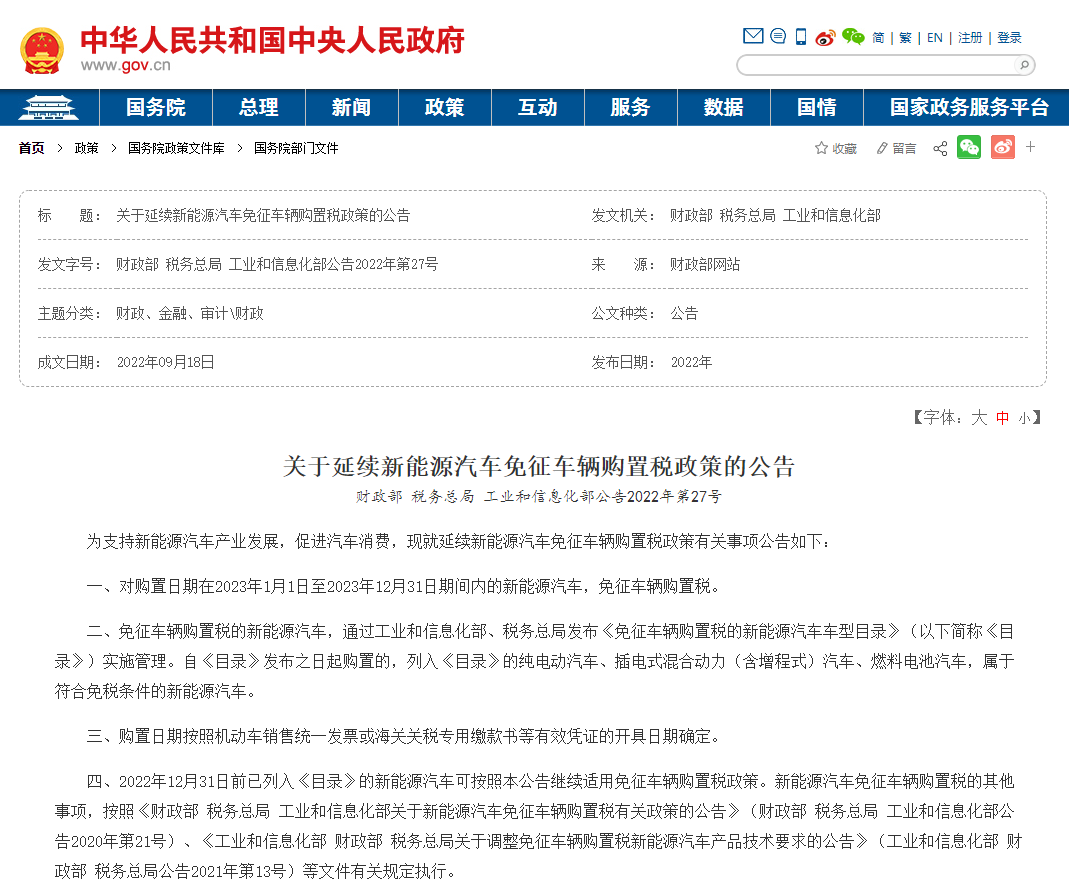Open 国家政务服务平台 menu item
Screen dimensions: 1069x892
point(969,108)
